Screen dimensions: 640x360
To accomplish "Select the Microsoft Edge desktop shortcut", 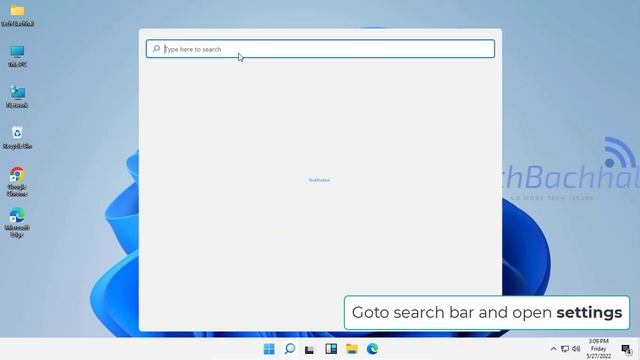I will [x=18, y=222].
